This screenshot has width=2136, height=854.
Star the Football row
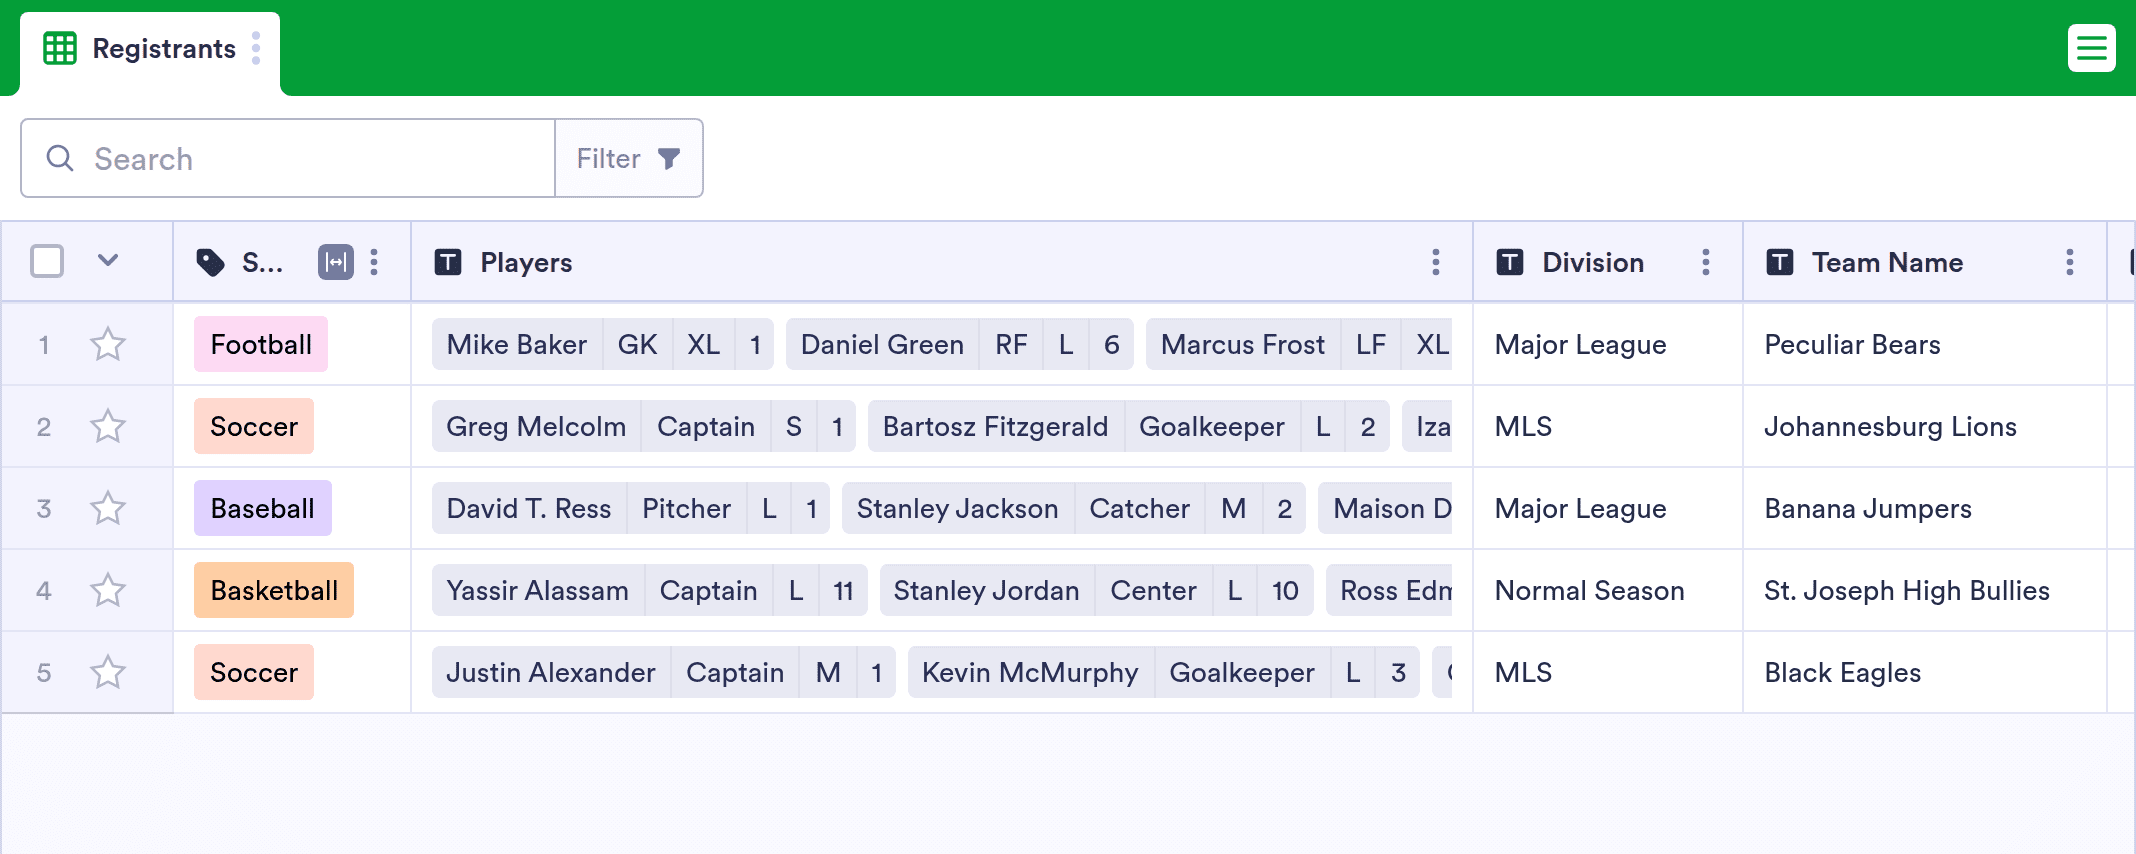coord(108,345)
